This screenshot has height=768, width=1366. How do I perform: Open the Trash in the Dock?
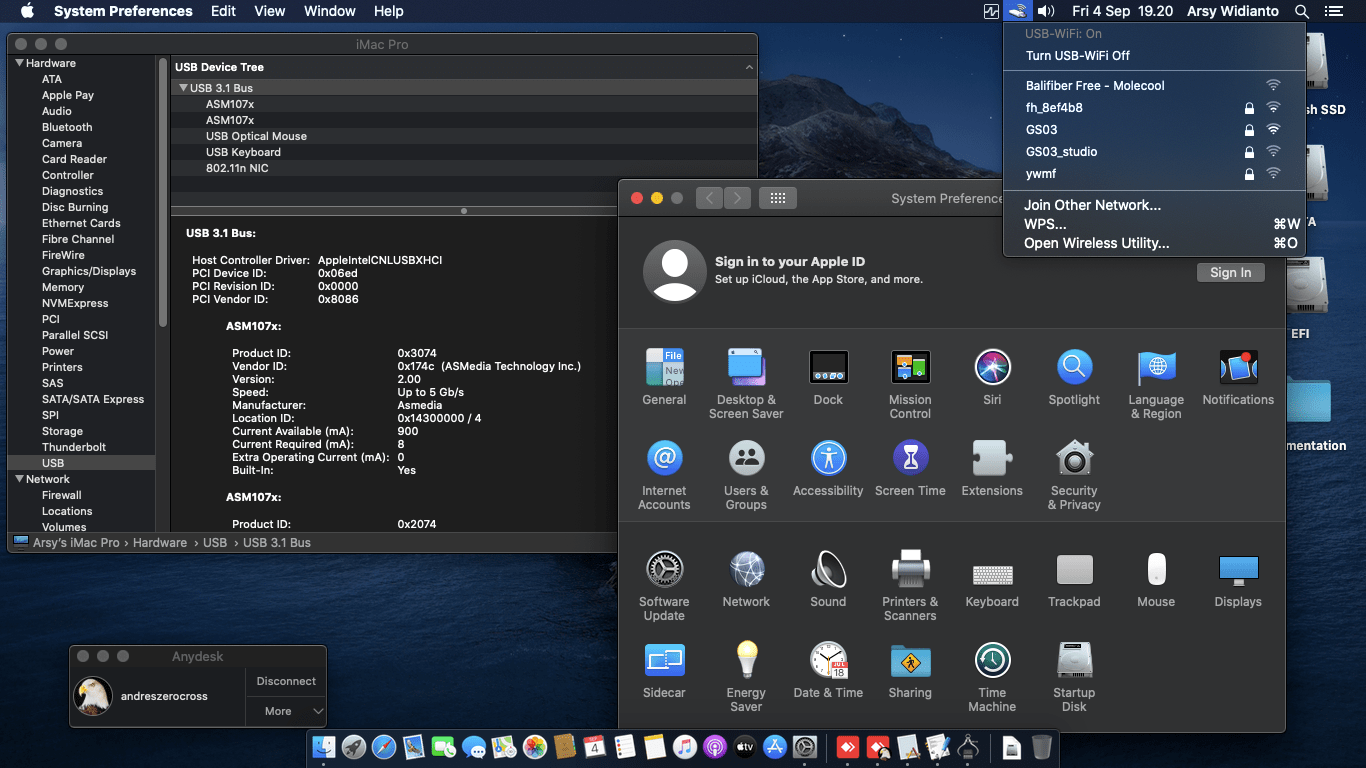coord(1041,746)
